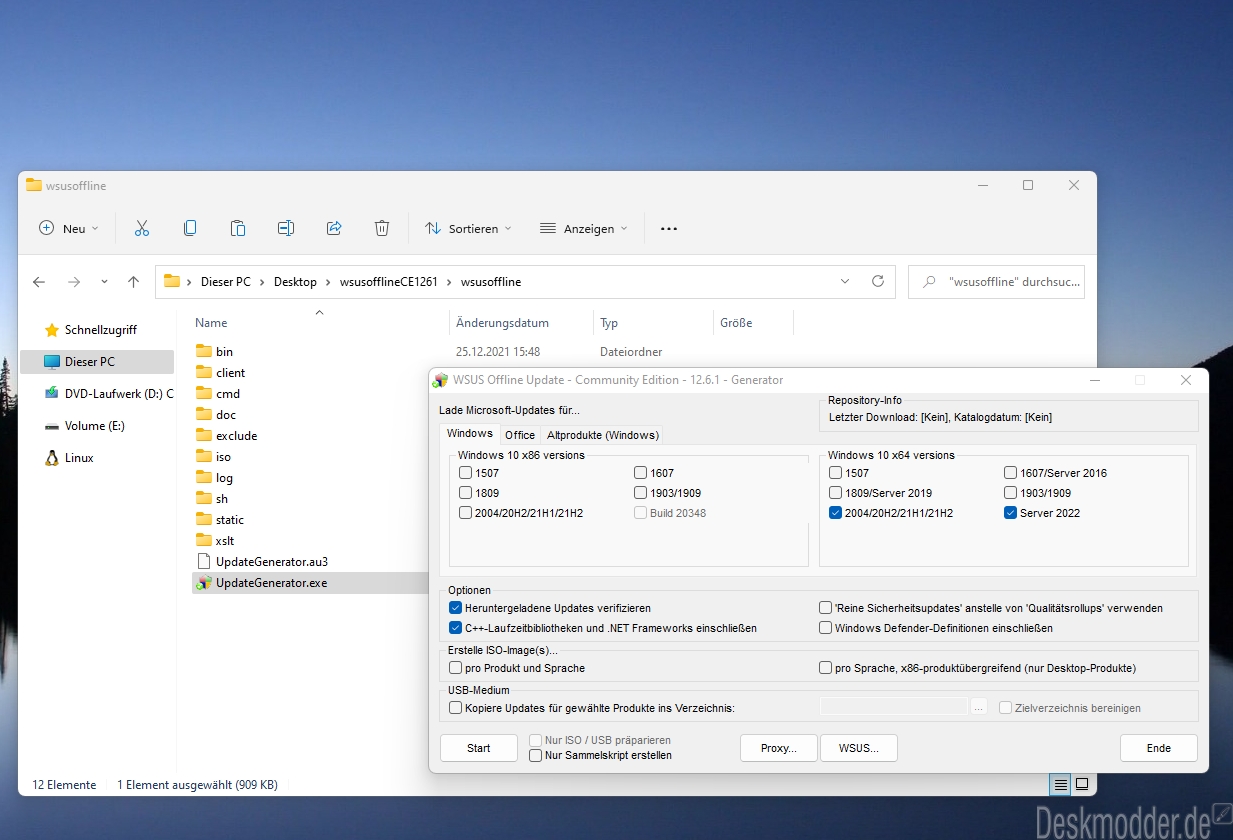1233x840 pixels.
Task: Click wsusofflineCE1261 in the breadcrumb path
Action: pos(389,282)
